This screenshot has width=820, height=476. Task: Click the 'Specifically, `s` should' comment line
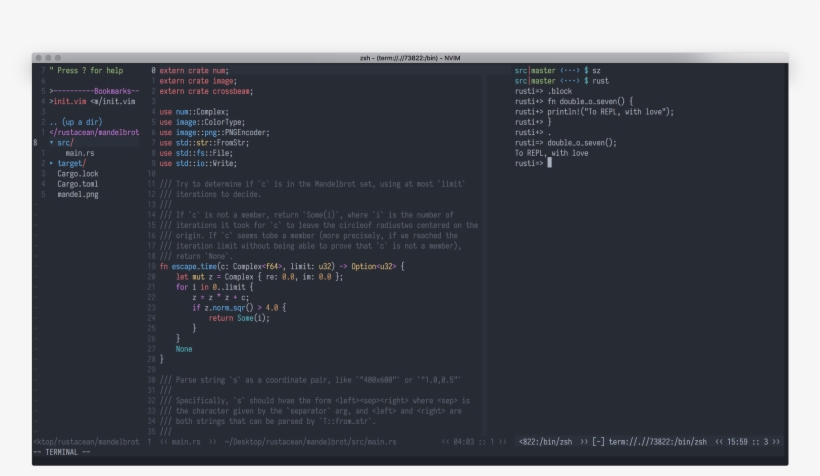pyautogui.click(x=315, y=401)
